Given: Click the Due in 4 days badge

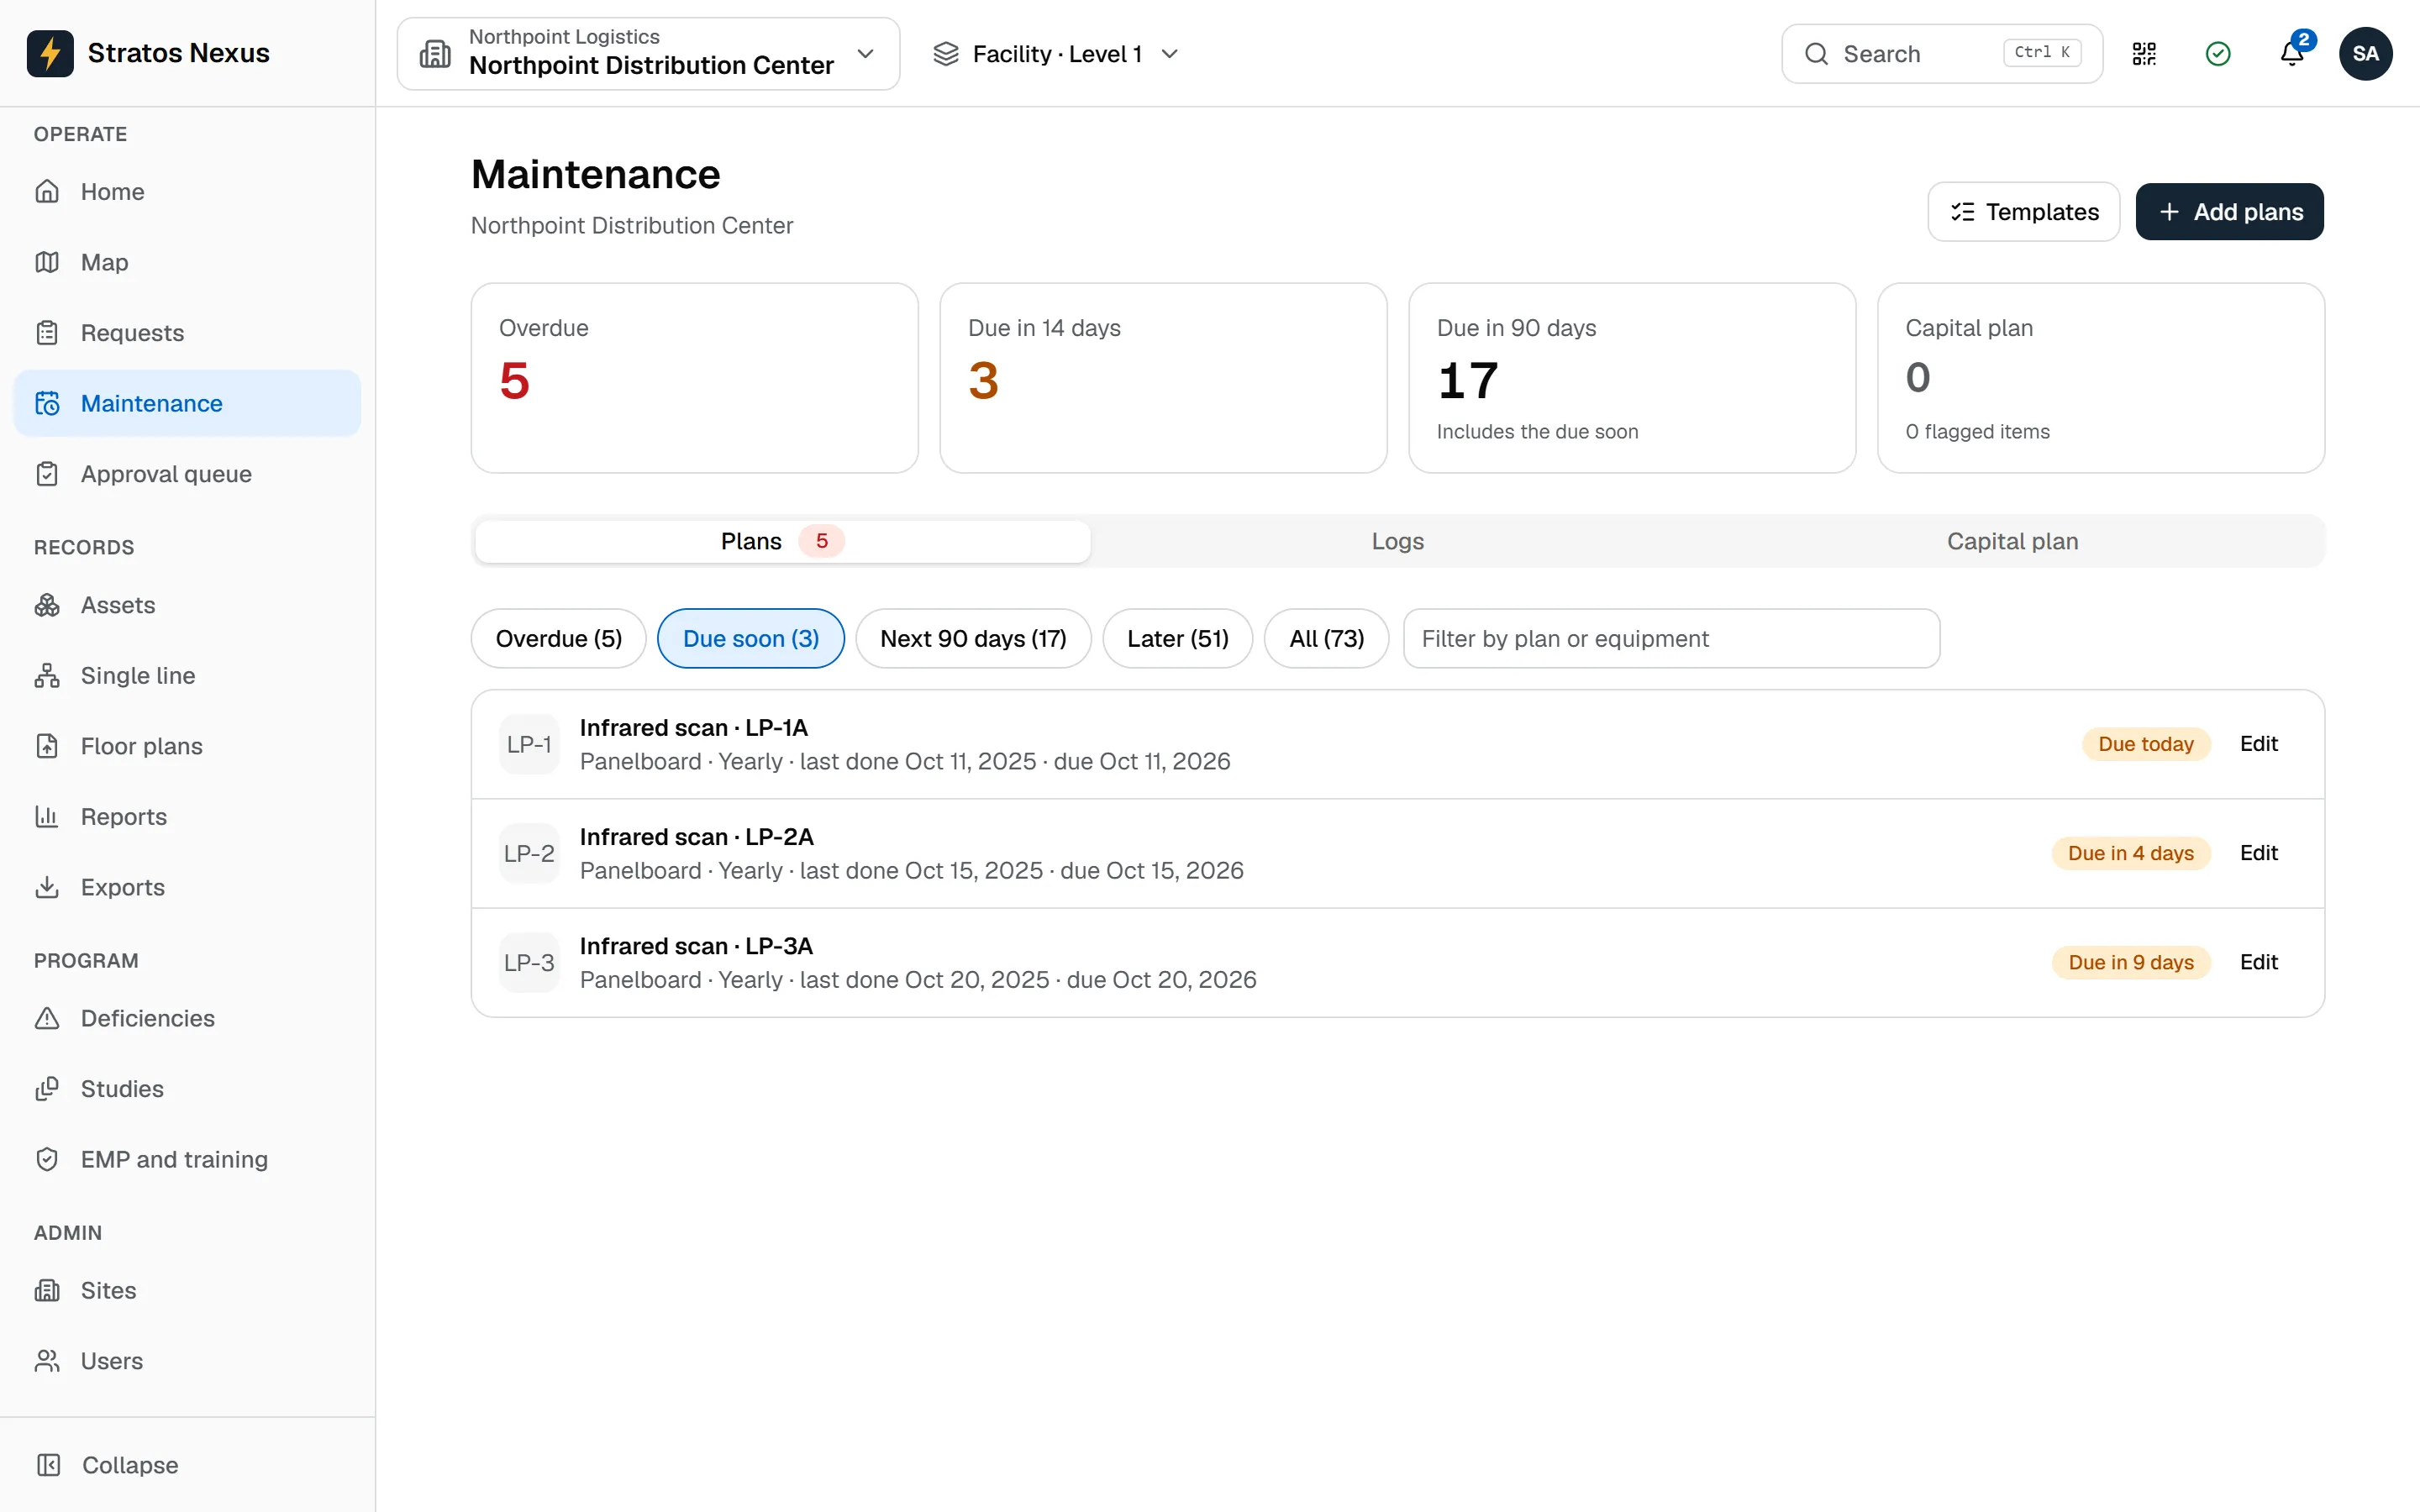Looking at the screenshot, I should click(x=2131, y=853).
